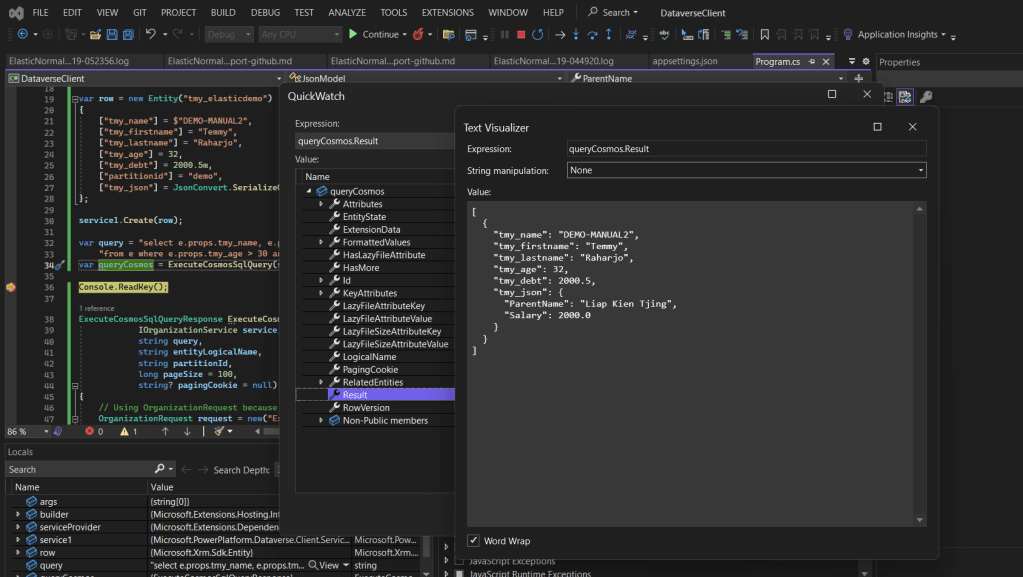Expand the builder variable in Locals
1023x577 pixels.
coord(18,514)
